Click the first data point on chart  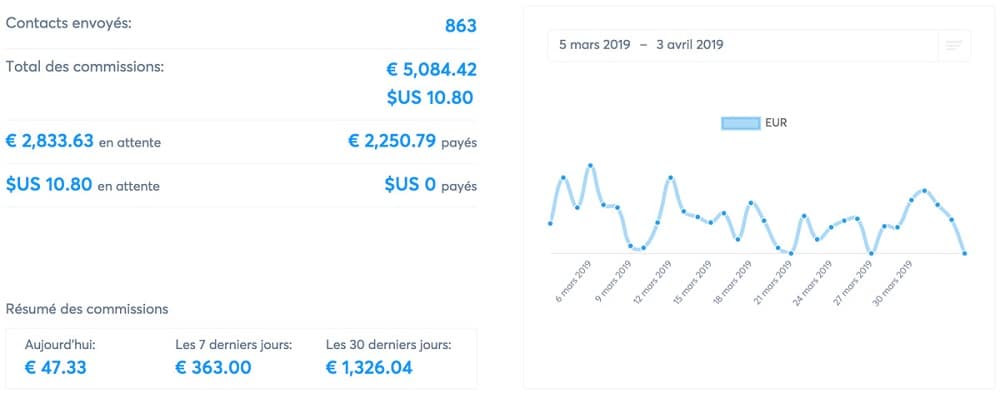tap(550, 223)
